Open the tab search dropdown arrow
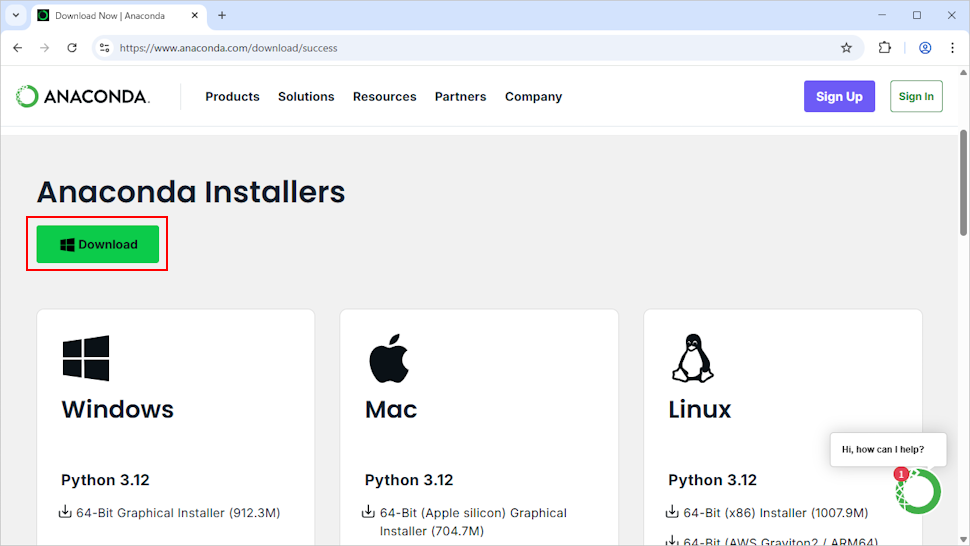Screen dimensions: 970x546 [16, 15]
